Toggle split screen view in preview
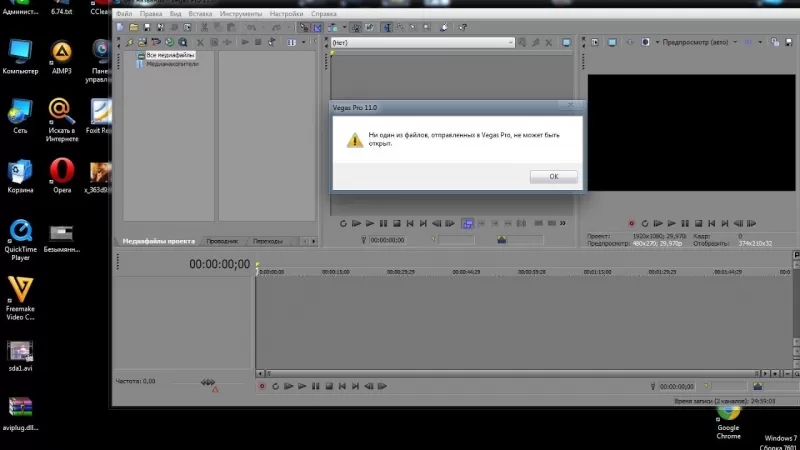The image size is (800, 450). (645, 42)
